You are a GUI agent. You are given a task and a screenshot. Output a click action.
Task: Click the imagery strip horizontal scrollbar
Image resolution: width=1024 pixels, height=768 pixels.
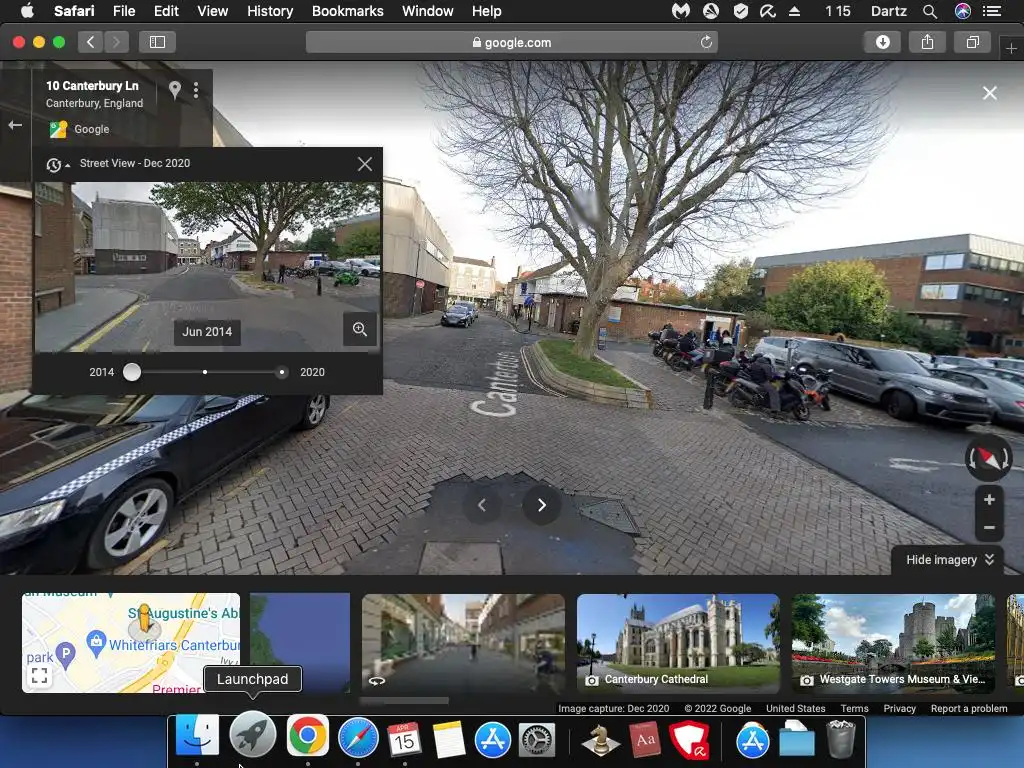coord(404,701)
